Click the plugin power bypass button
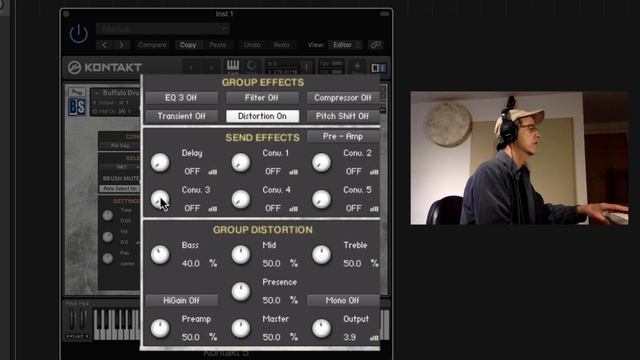Screen dimensions: 640x360 pyautogui.click(x=78, y=33)
